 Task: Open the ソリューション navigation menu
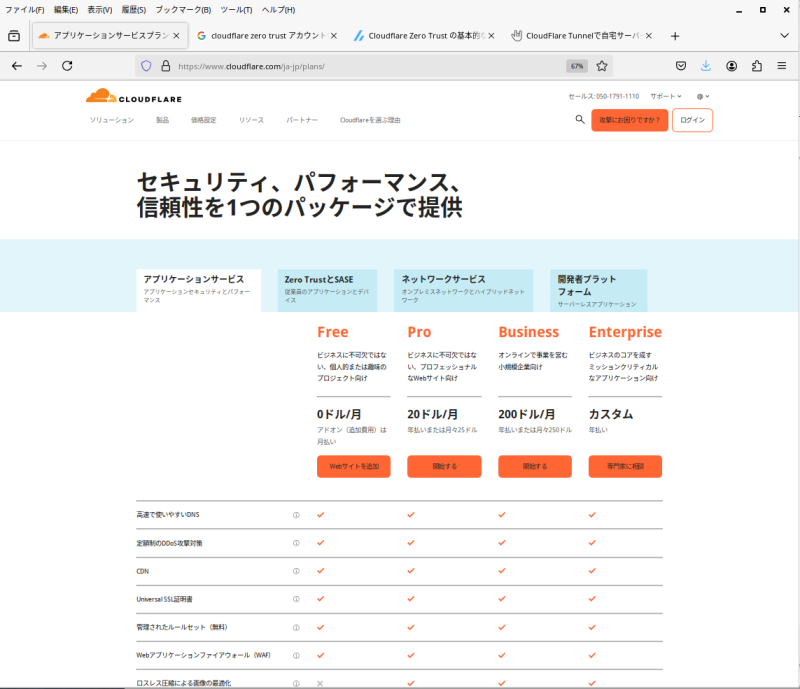click(112, 120)
